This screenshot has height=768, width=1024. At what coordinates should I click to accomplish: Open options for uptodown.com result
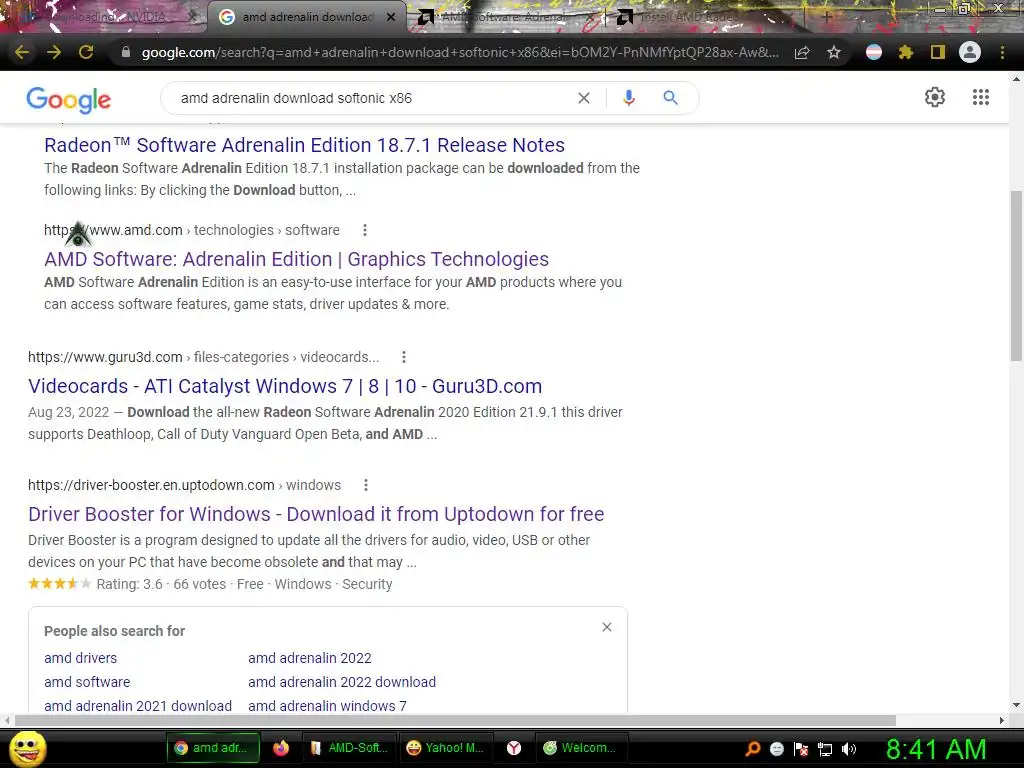click(x=366, y=485)
